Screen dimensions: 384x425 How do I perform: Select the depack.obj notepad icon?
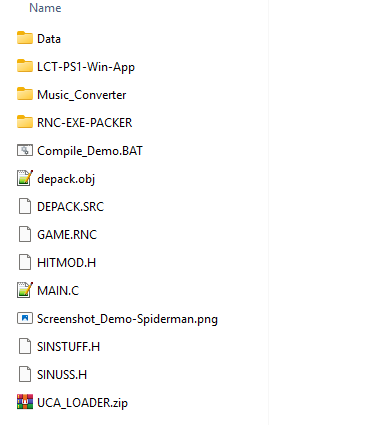point(25,178)
